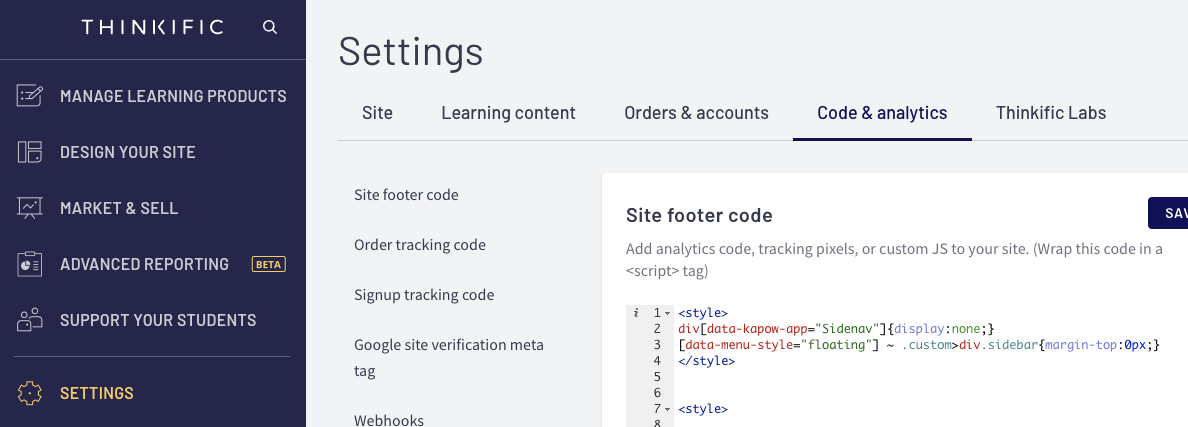Switch to the Site tab
The height and width of the screenshot is (427, 1188).
coord(377,113)
